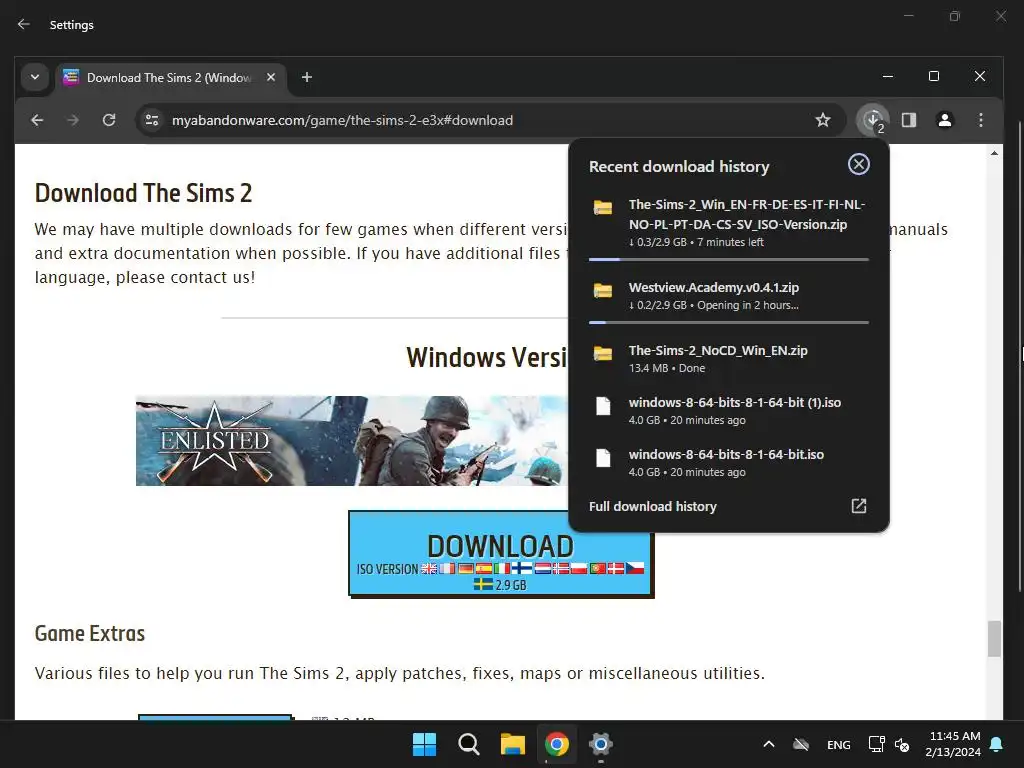Click the ENG language indicator
This screenshot has height=768, width=1024.
click(x=839, y=744)
